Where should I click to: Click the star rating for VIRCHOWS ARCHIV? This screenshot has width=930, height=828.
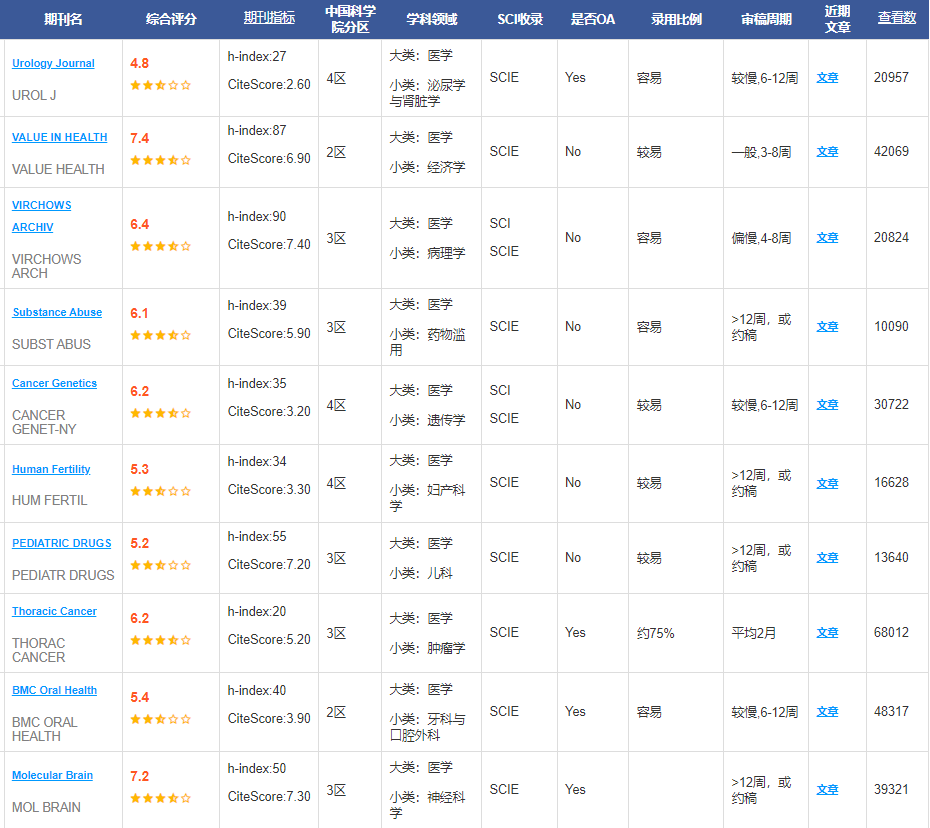tap(161, 246)
